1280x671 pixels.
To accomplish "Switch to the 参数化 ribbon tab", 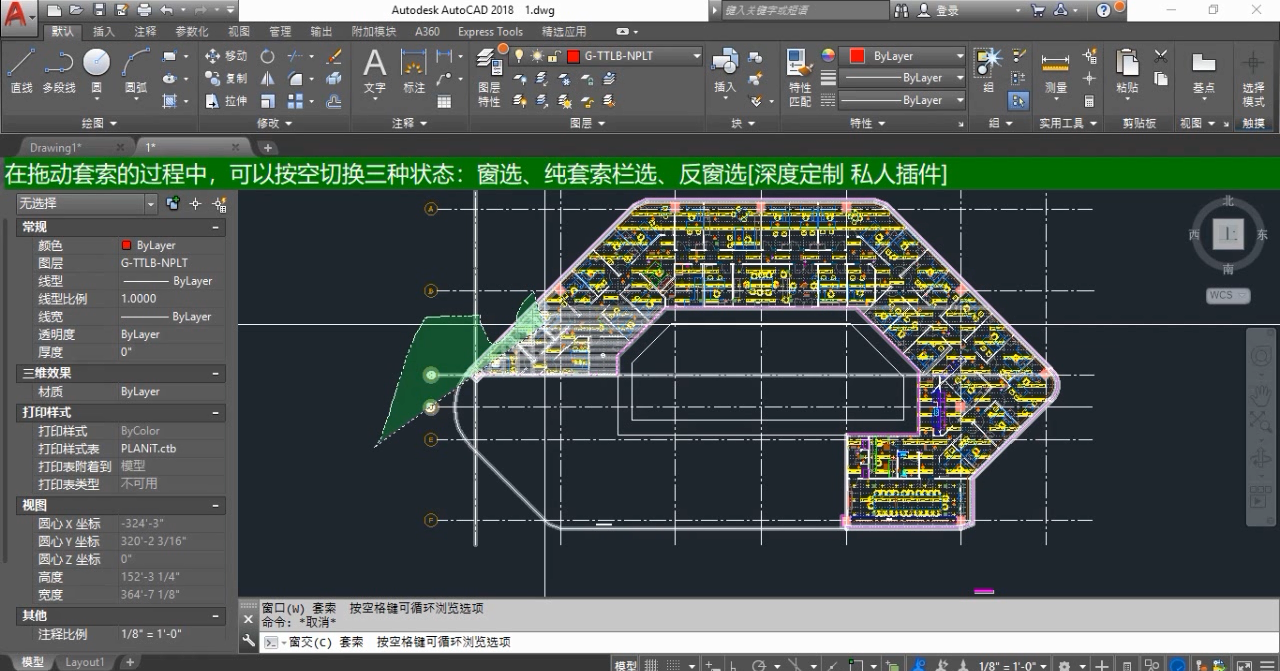I will [192, 31].
